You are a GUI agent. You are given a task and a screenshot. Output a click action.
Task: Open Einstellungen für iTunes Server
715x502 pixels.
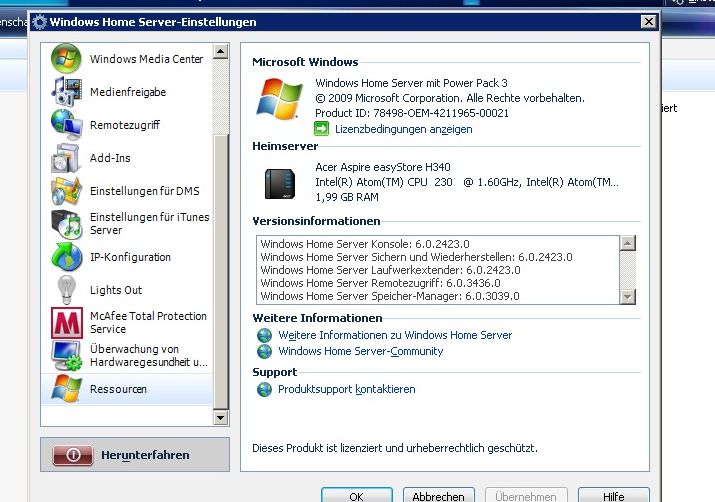(127, 224)
